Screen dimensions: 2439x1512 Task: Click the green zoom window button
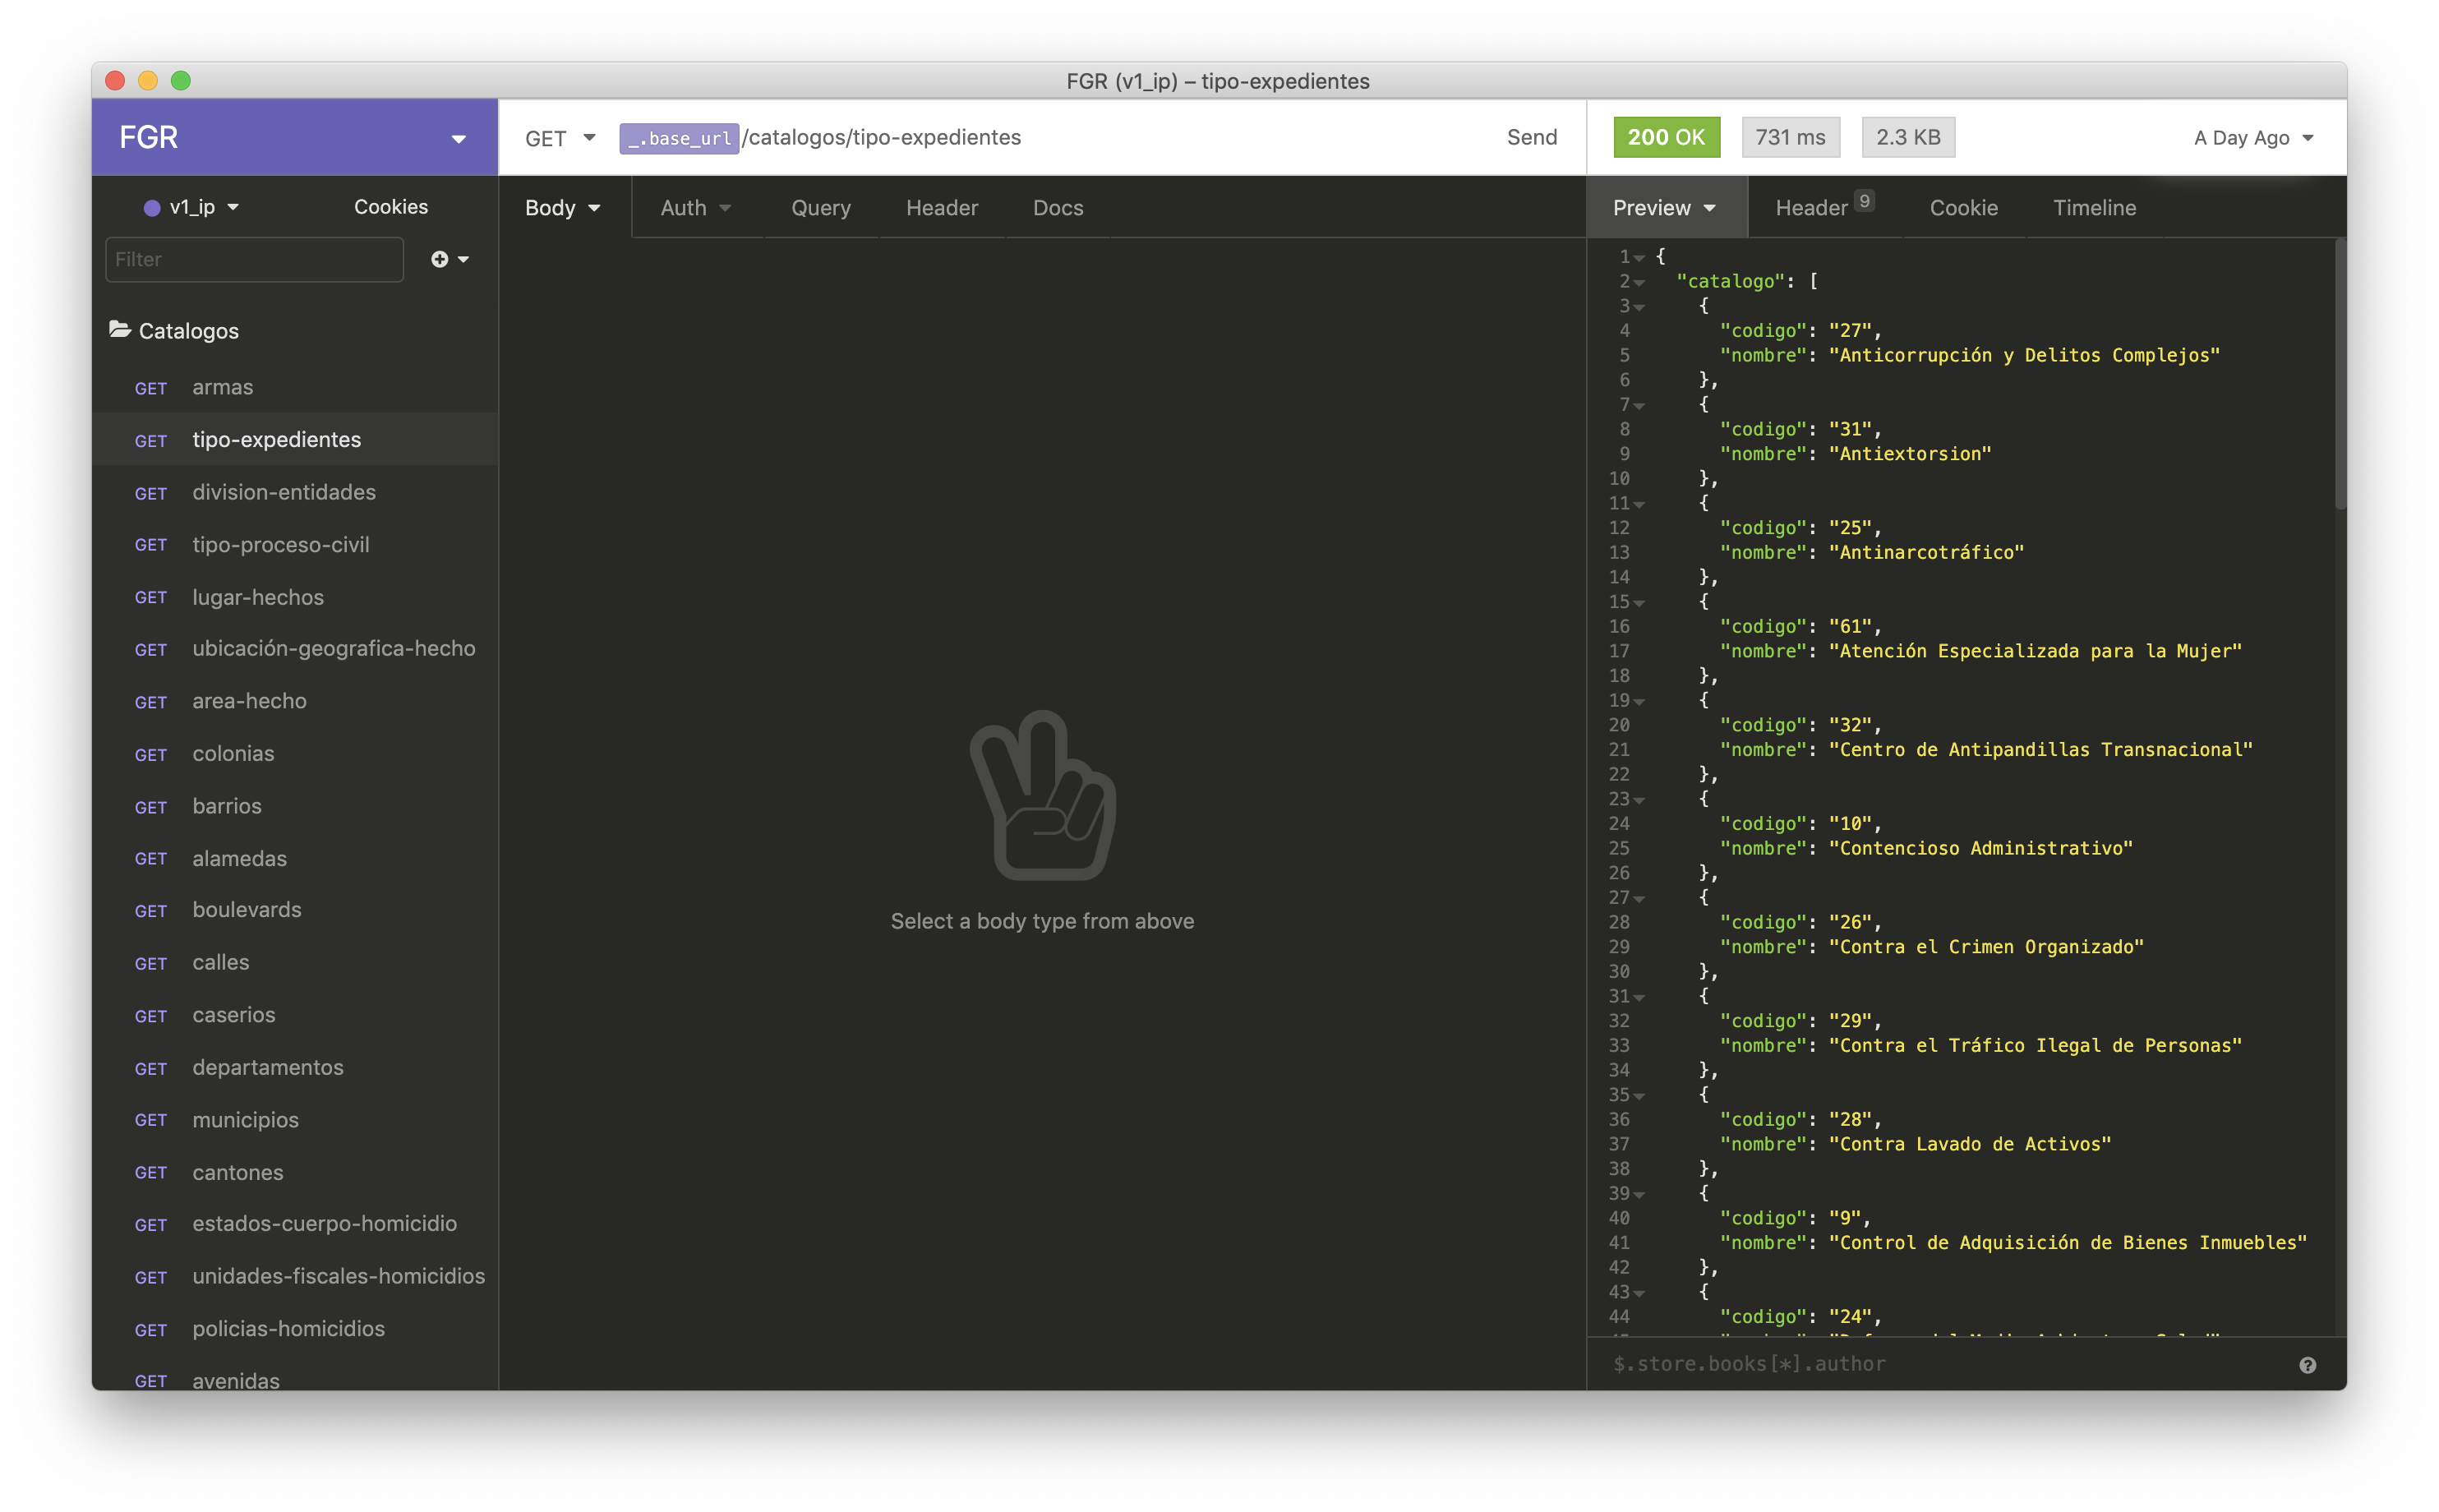coord(181,81)
